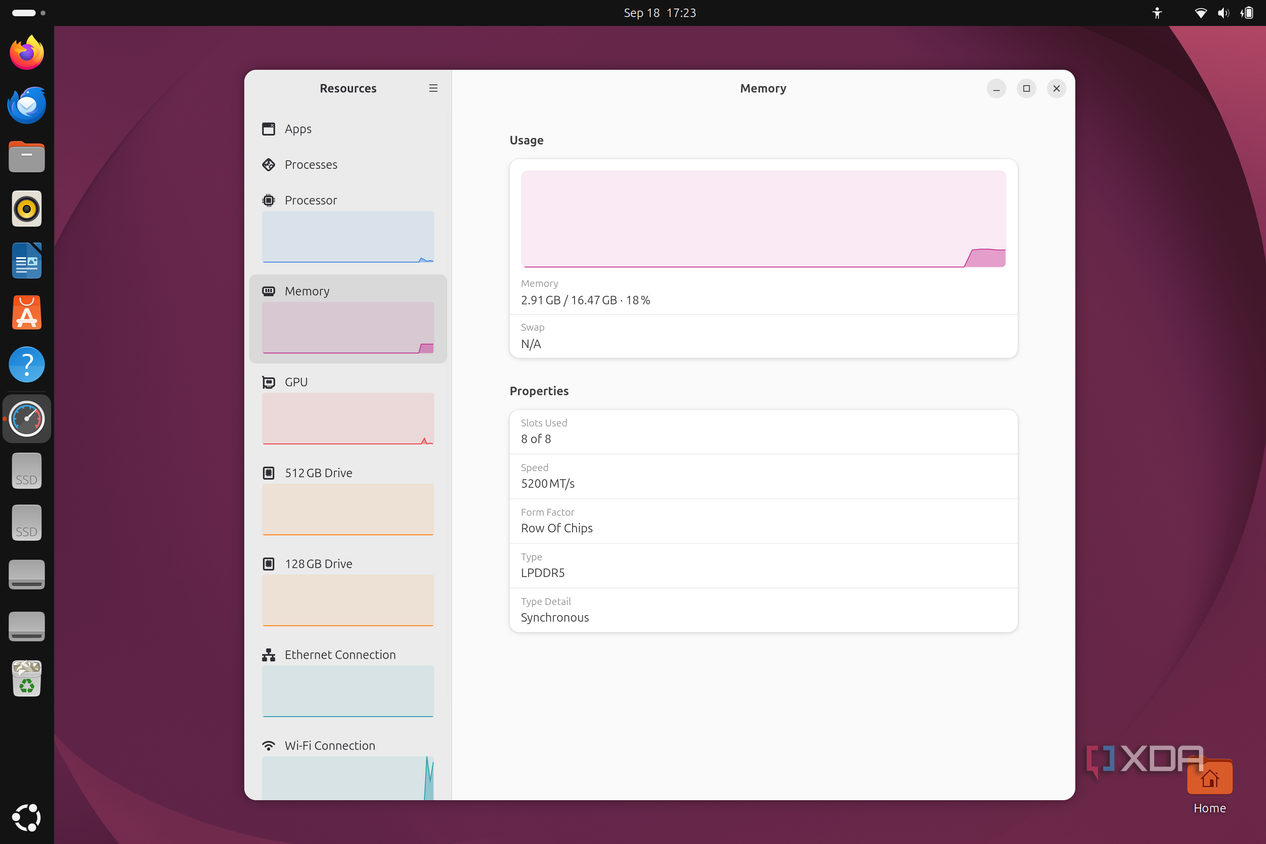Select the Memory sidebar entry
The width and height of the screenshot is (1266, 844).
coord(348,319)
